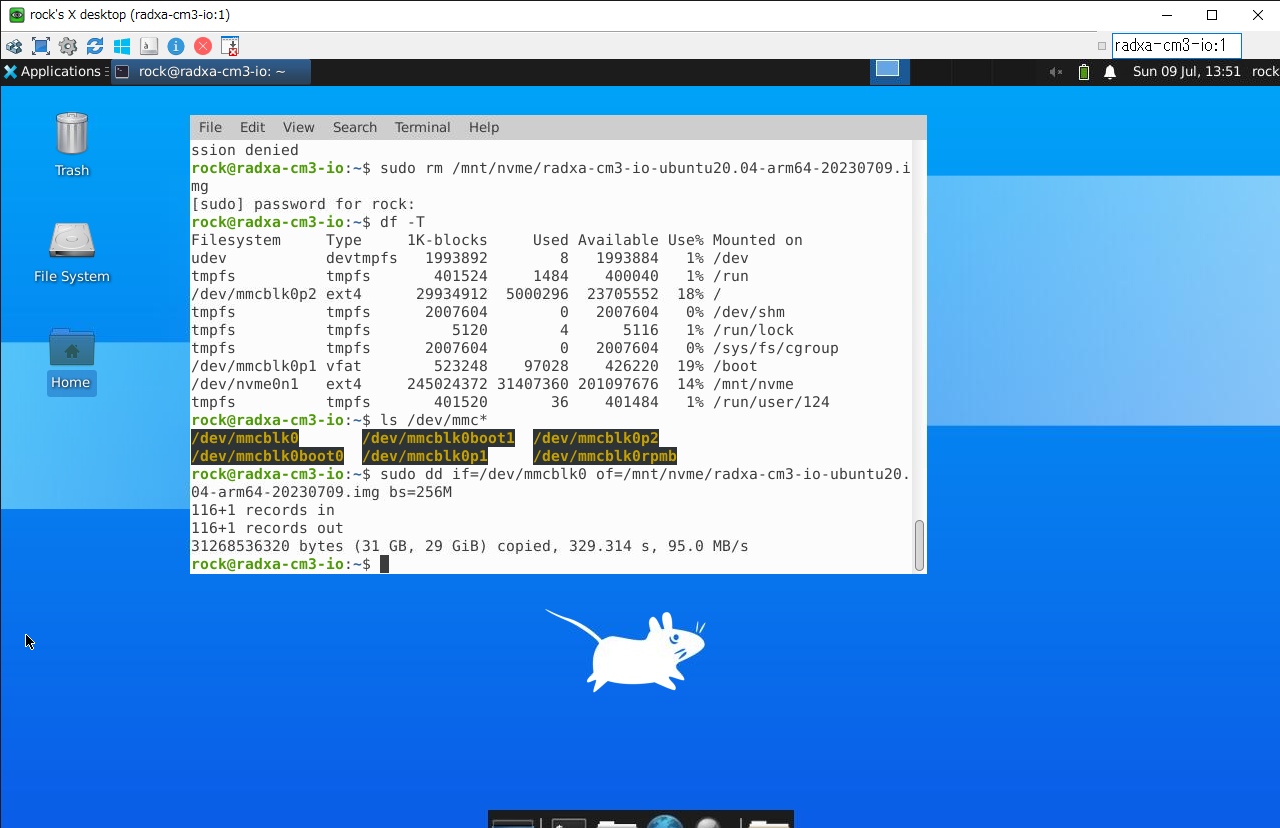Image resolution: width=1280 pixels, height=828 pixels.
Task: Click the radxa-cm3-io:1 address field
Action: tap(1176, 45)
